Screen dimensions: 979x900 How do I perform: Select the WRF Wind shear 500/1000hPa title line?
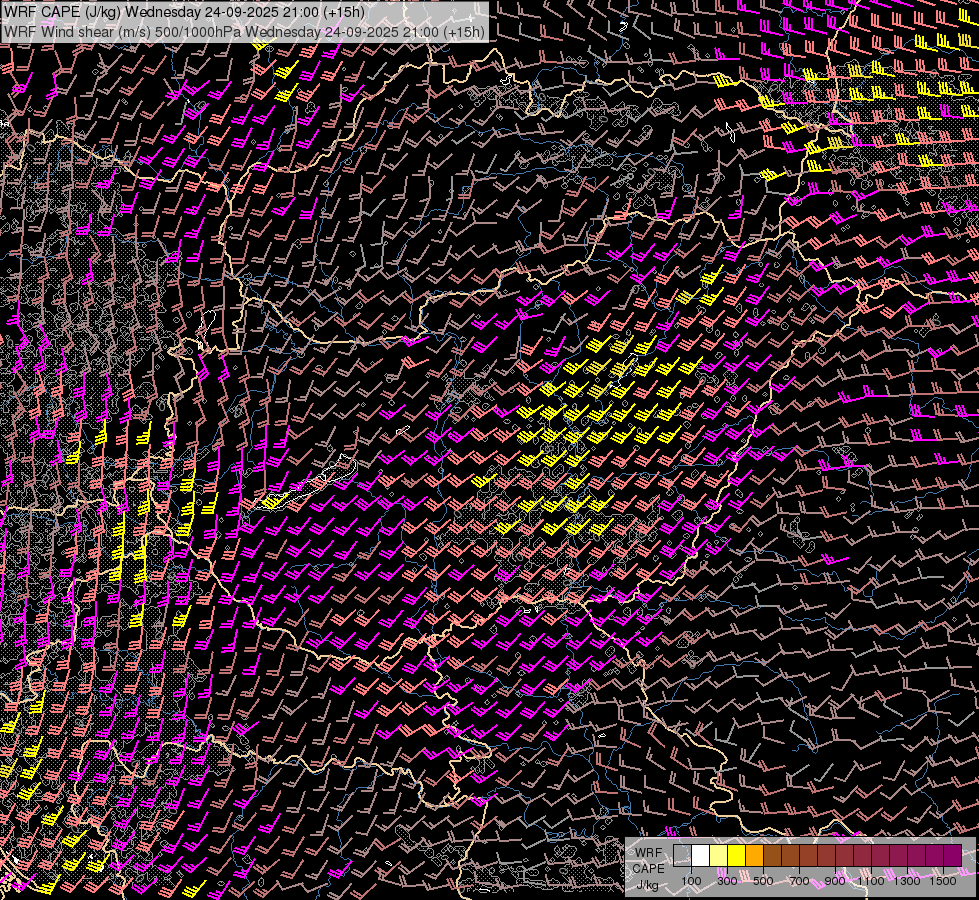(245, 31)
